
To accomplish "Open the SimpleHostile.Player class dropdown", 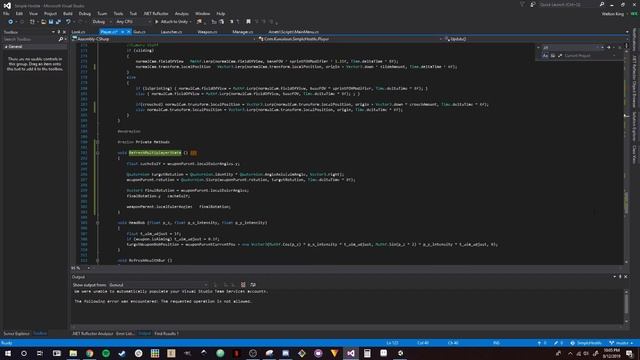I will tap(351, 39).
